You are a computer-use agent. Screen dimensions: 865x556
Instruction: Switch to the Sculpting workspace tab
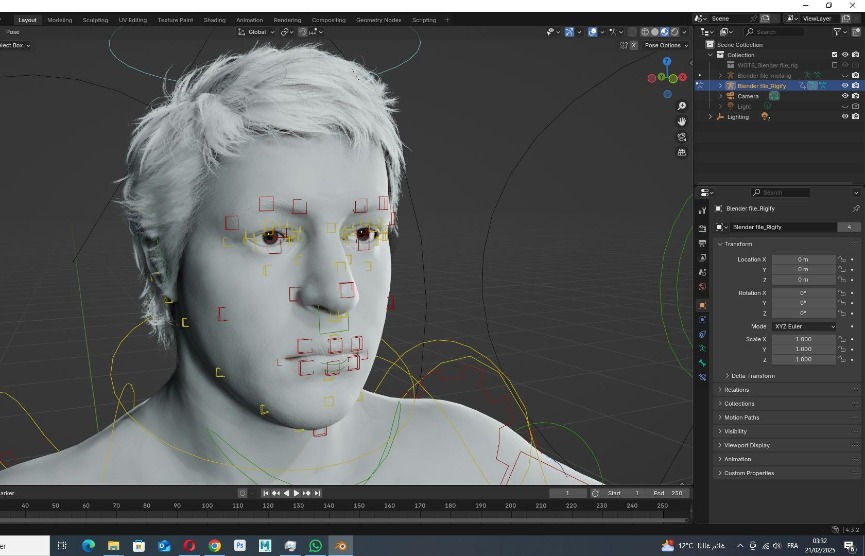point(95,20)
